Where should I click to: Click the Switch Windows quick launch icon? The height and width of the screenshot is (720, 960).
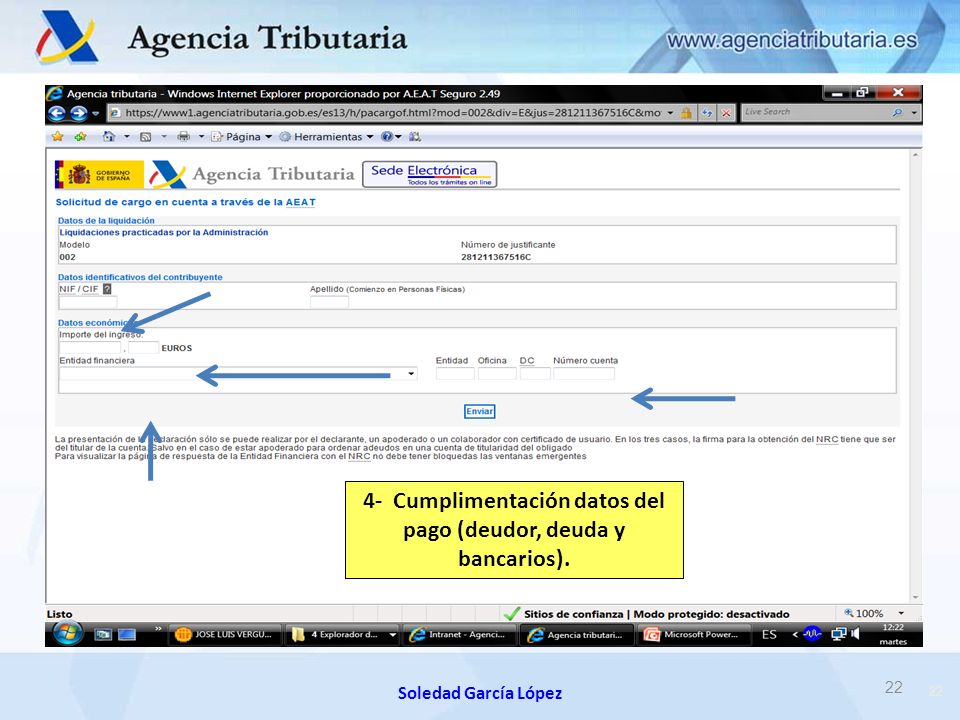point(127,635)
